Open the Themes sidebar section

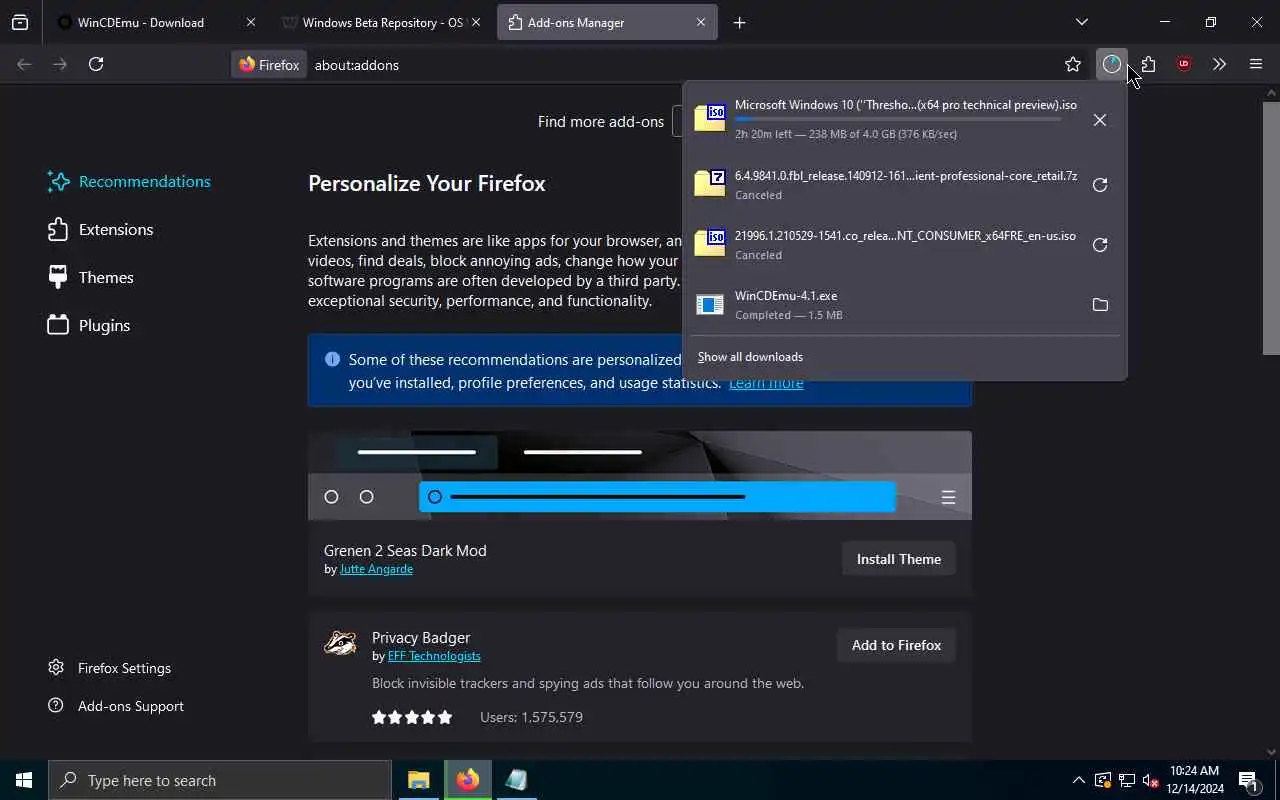tap(91, 277)
